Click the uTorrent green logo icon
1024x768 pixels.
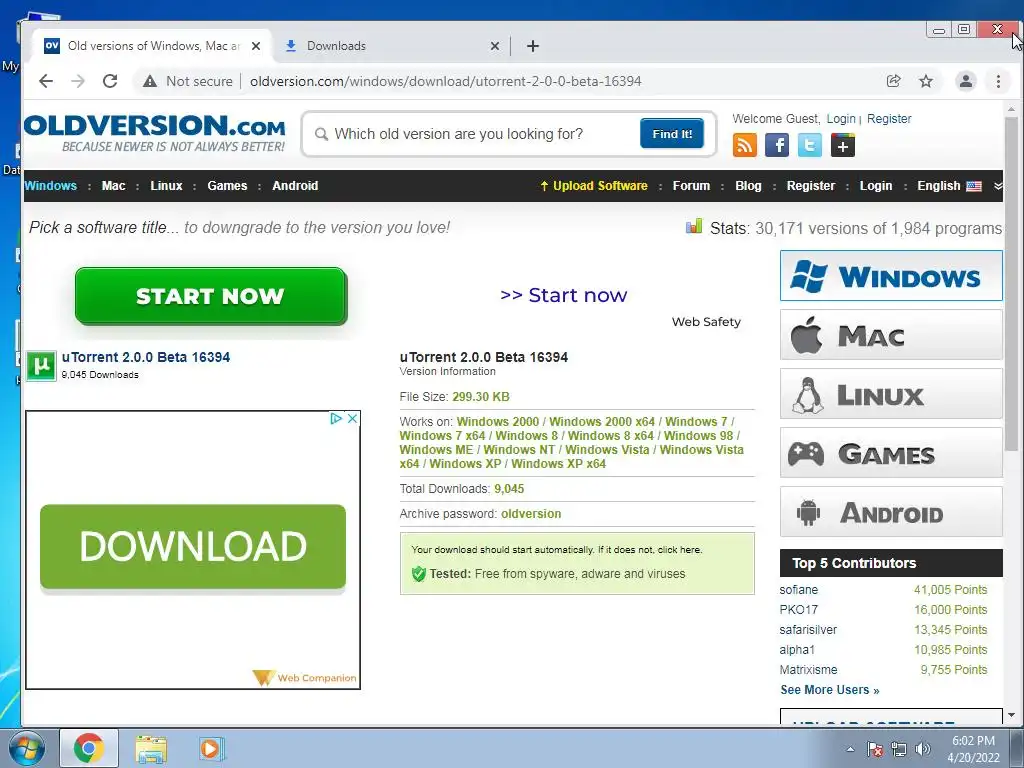[41, 366]
